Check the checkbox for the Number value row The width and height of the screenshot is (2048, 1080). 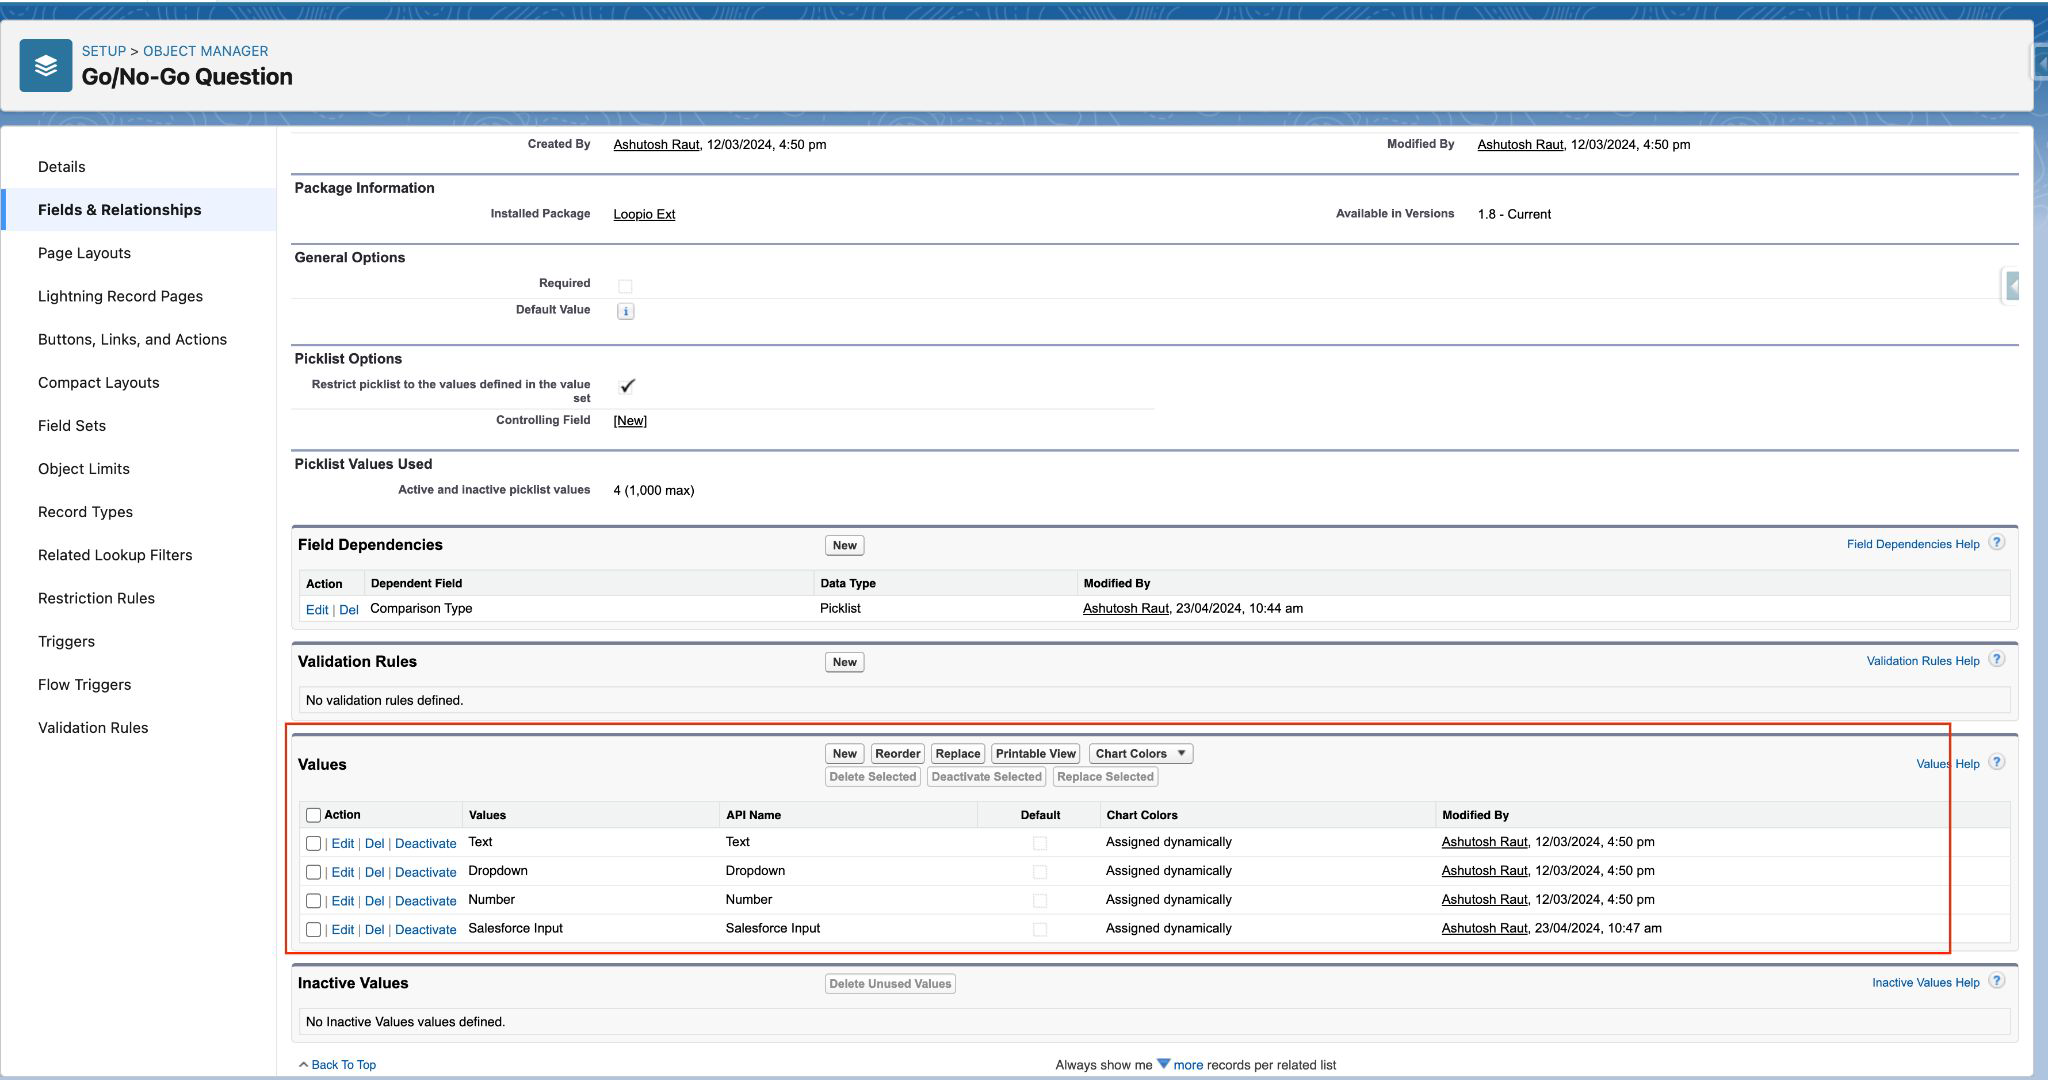pyautogui.click(x=313, y=901)
